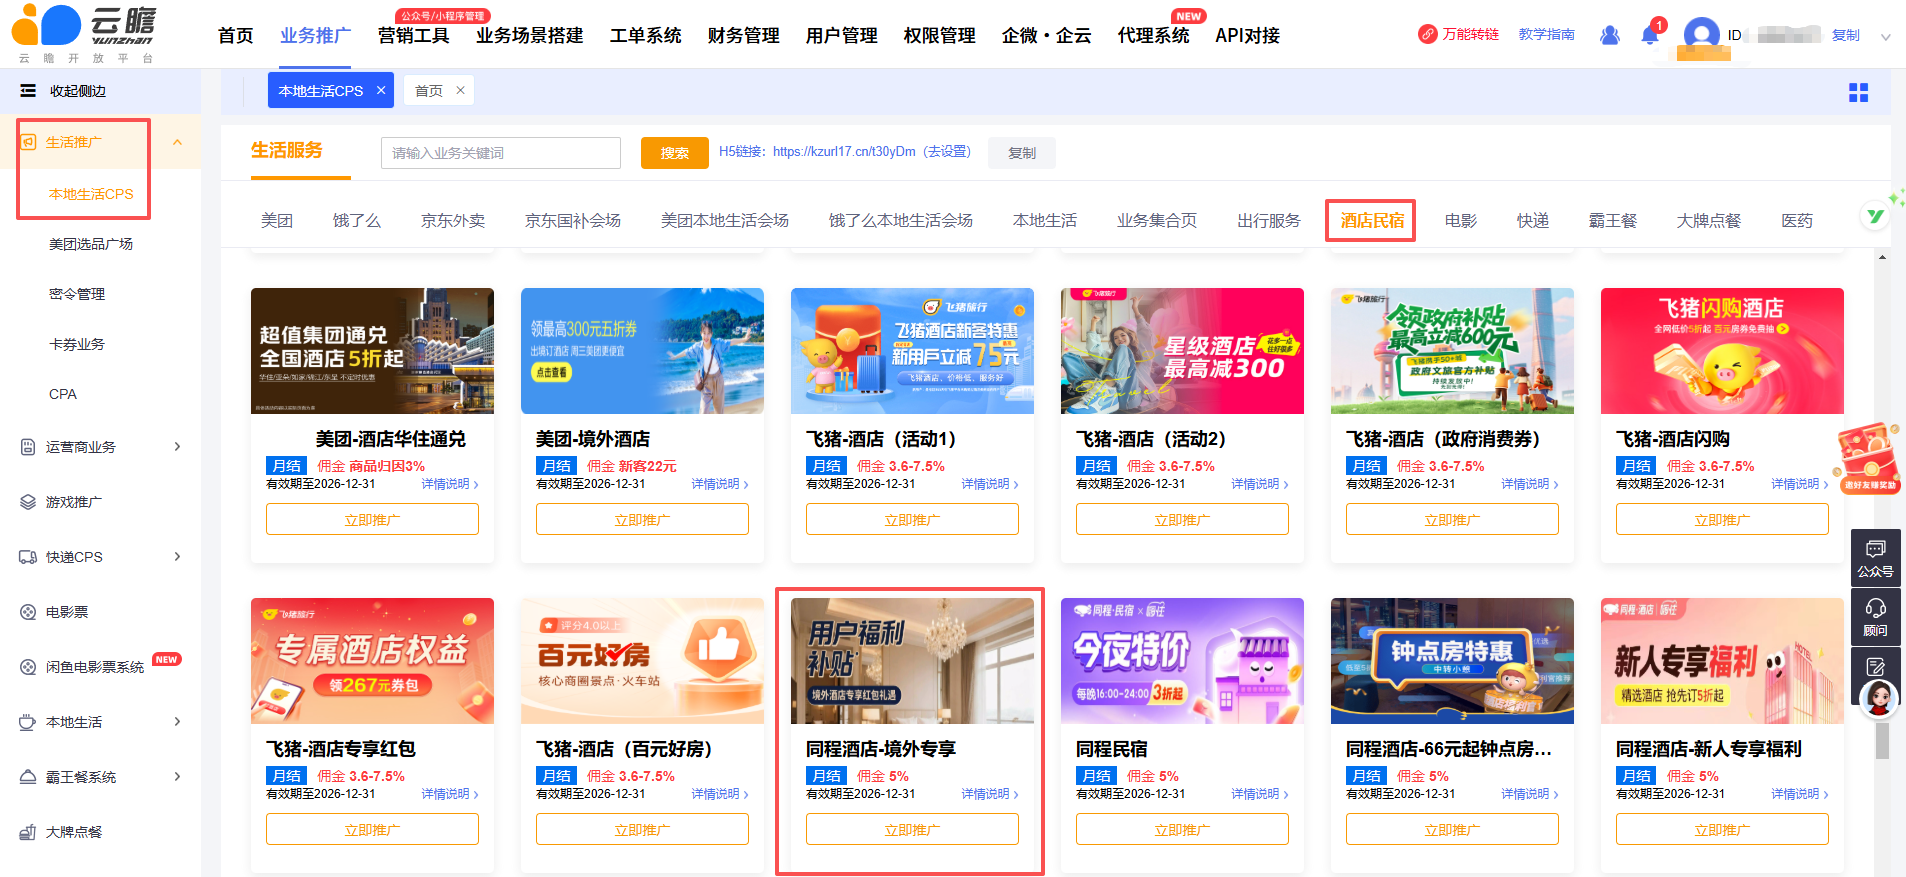Click the notification bell icon
The image size is (1906, 877).
1649,36
